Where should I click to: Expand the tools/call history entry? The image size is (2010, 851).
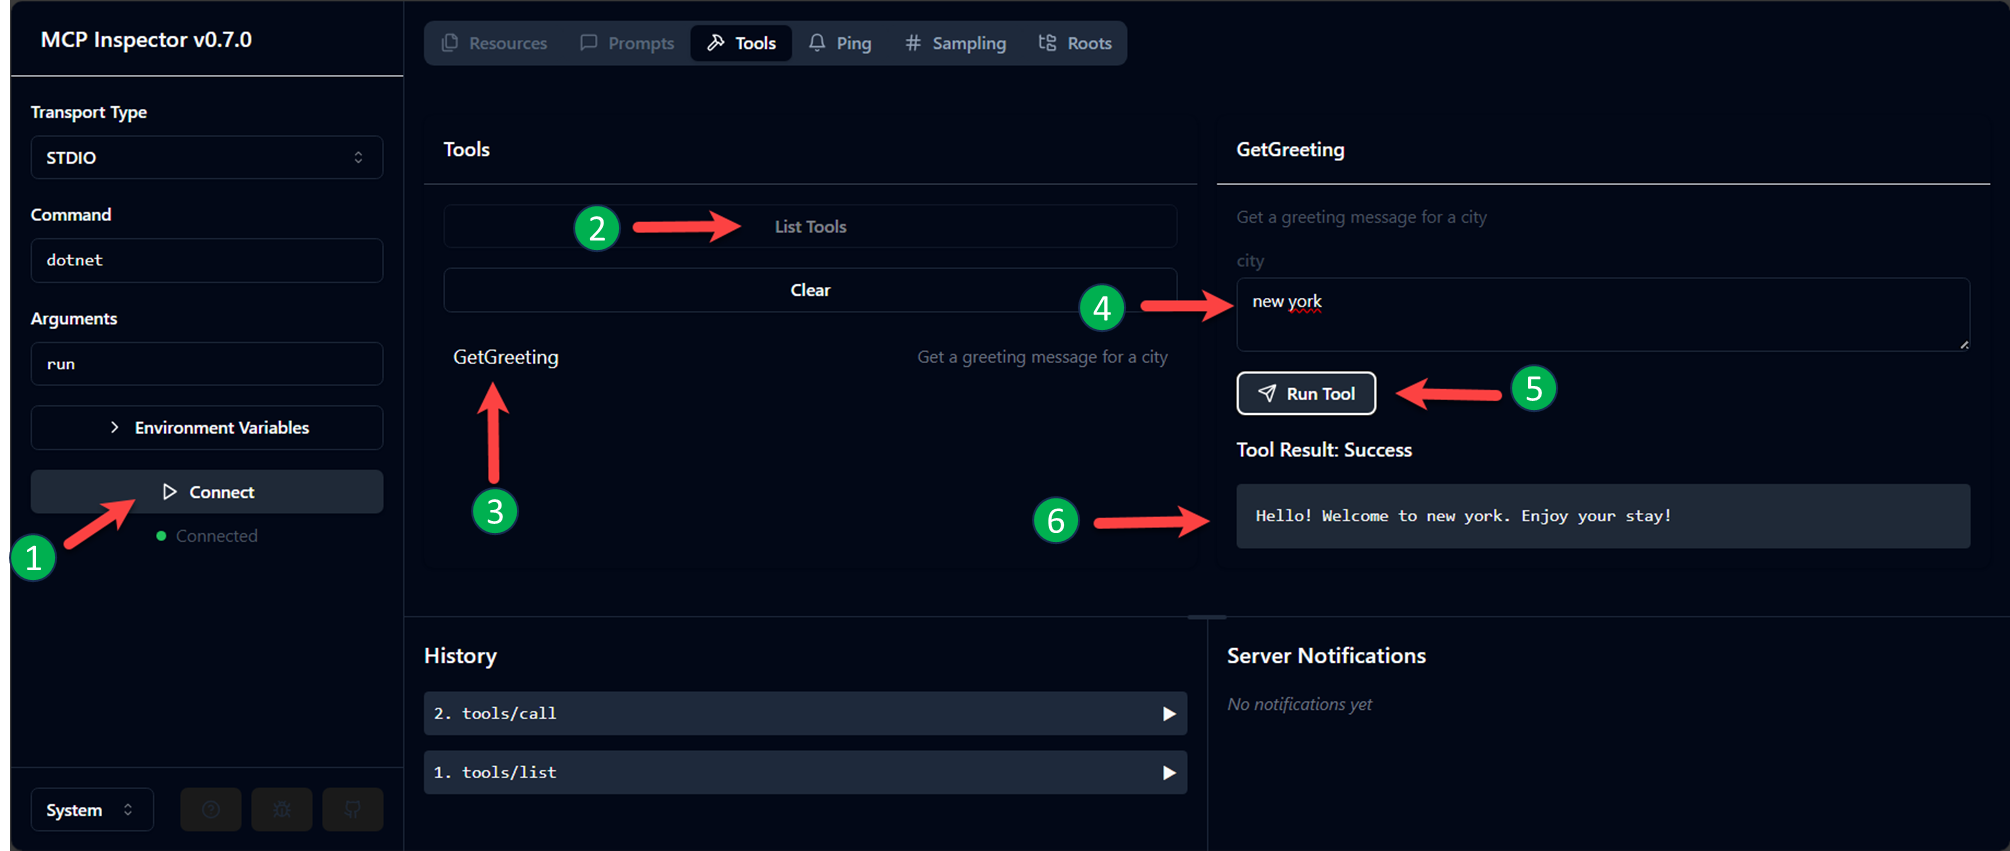click(805, 714)
